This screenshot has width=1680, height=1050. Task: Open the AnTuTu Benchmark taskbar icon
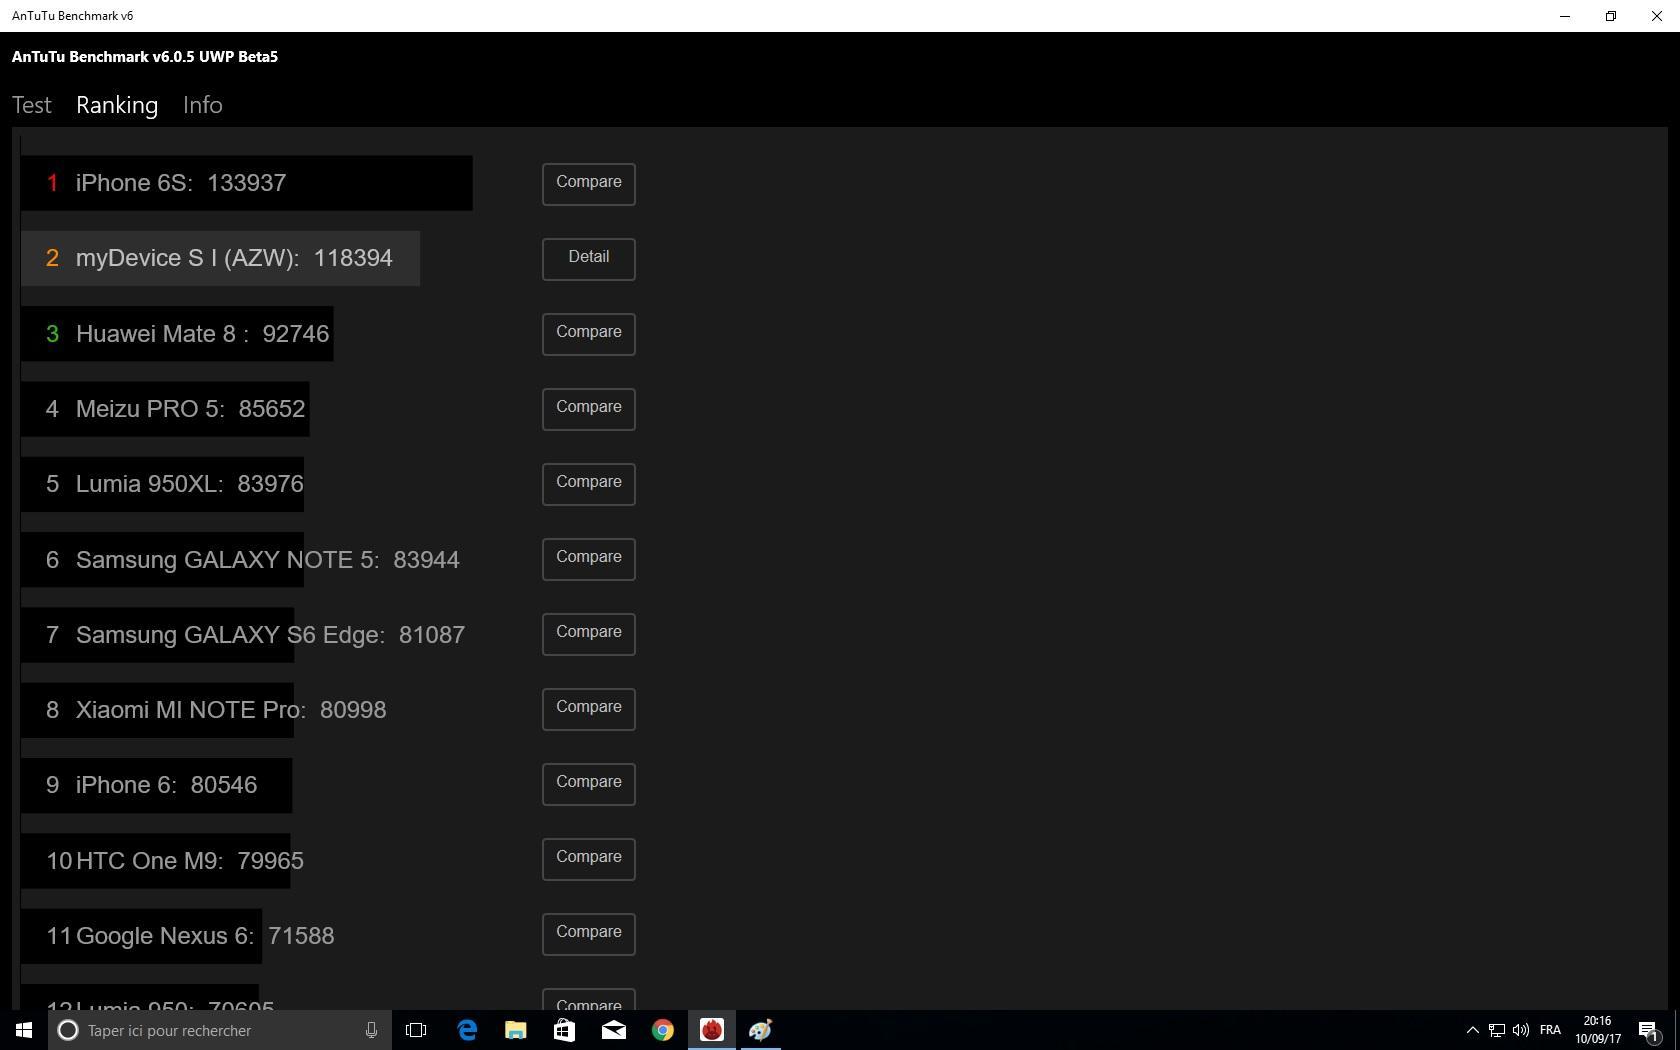711,1030
